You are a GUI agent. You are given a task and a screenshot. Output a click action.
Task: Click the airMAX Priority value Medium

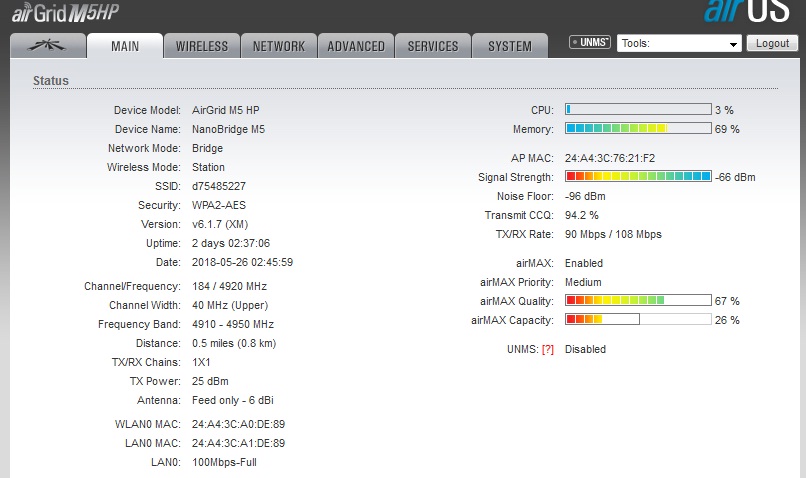(x=583, y=282)
